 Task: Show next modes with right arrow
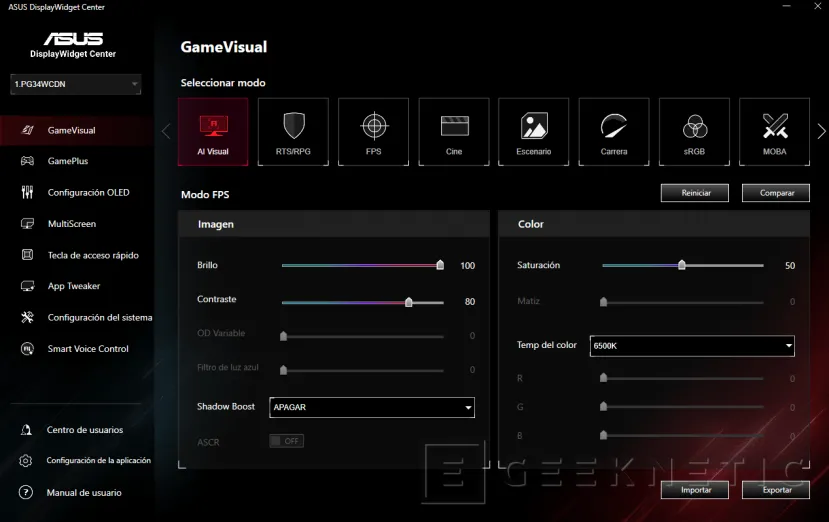(821, 132)
